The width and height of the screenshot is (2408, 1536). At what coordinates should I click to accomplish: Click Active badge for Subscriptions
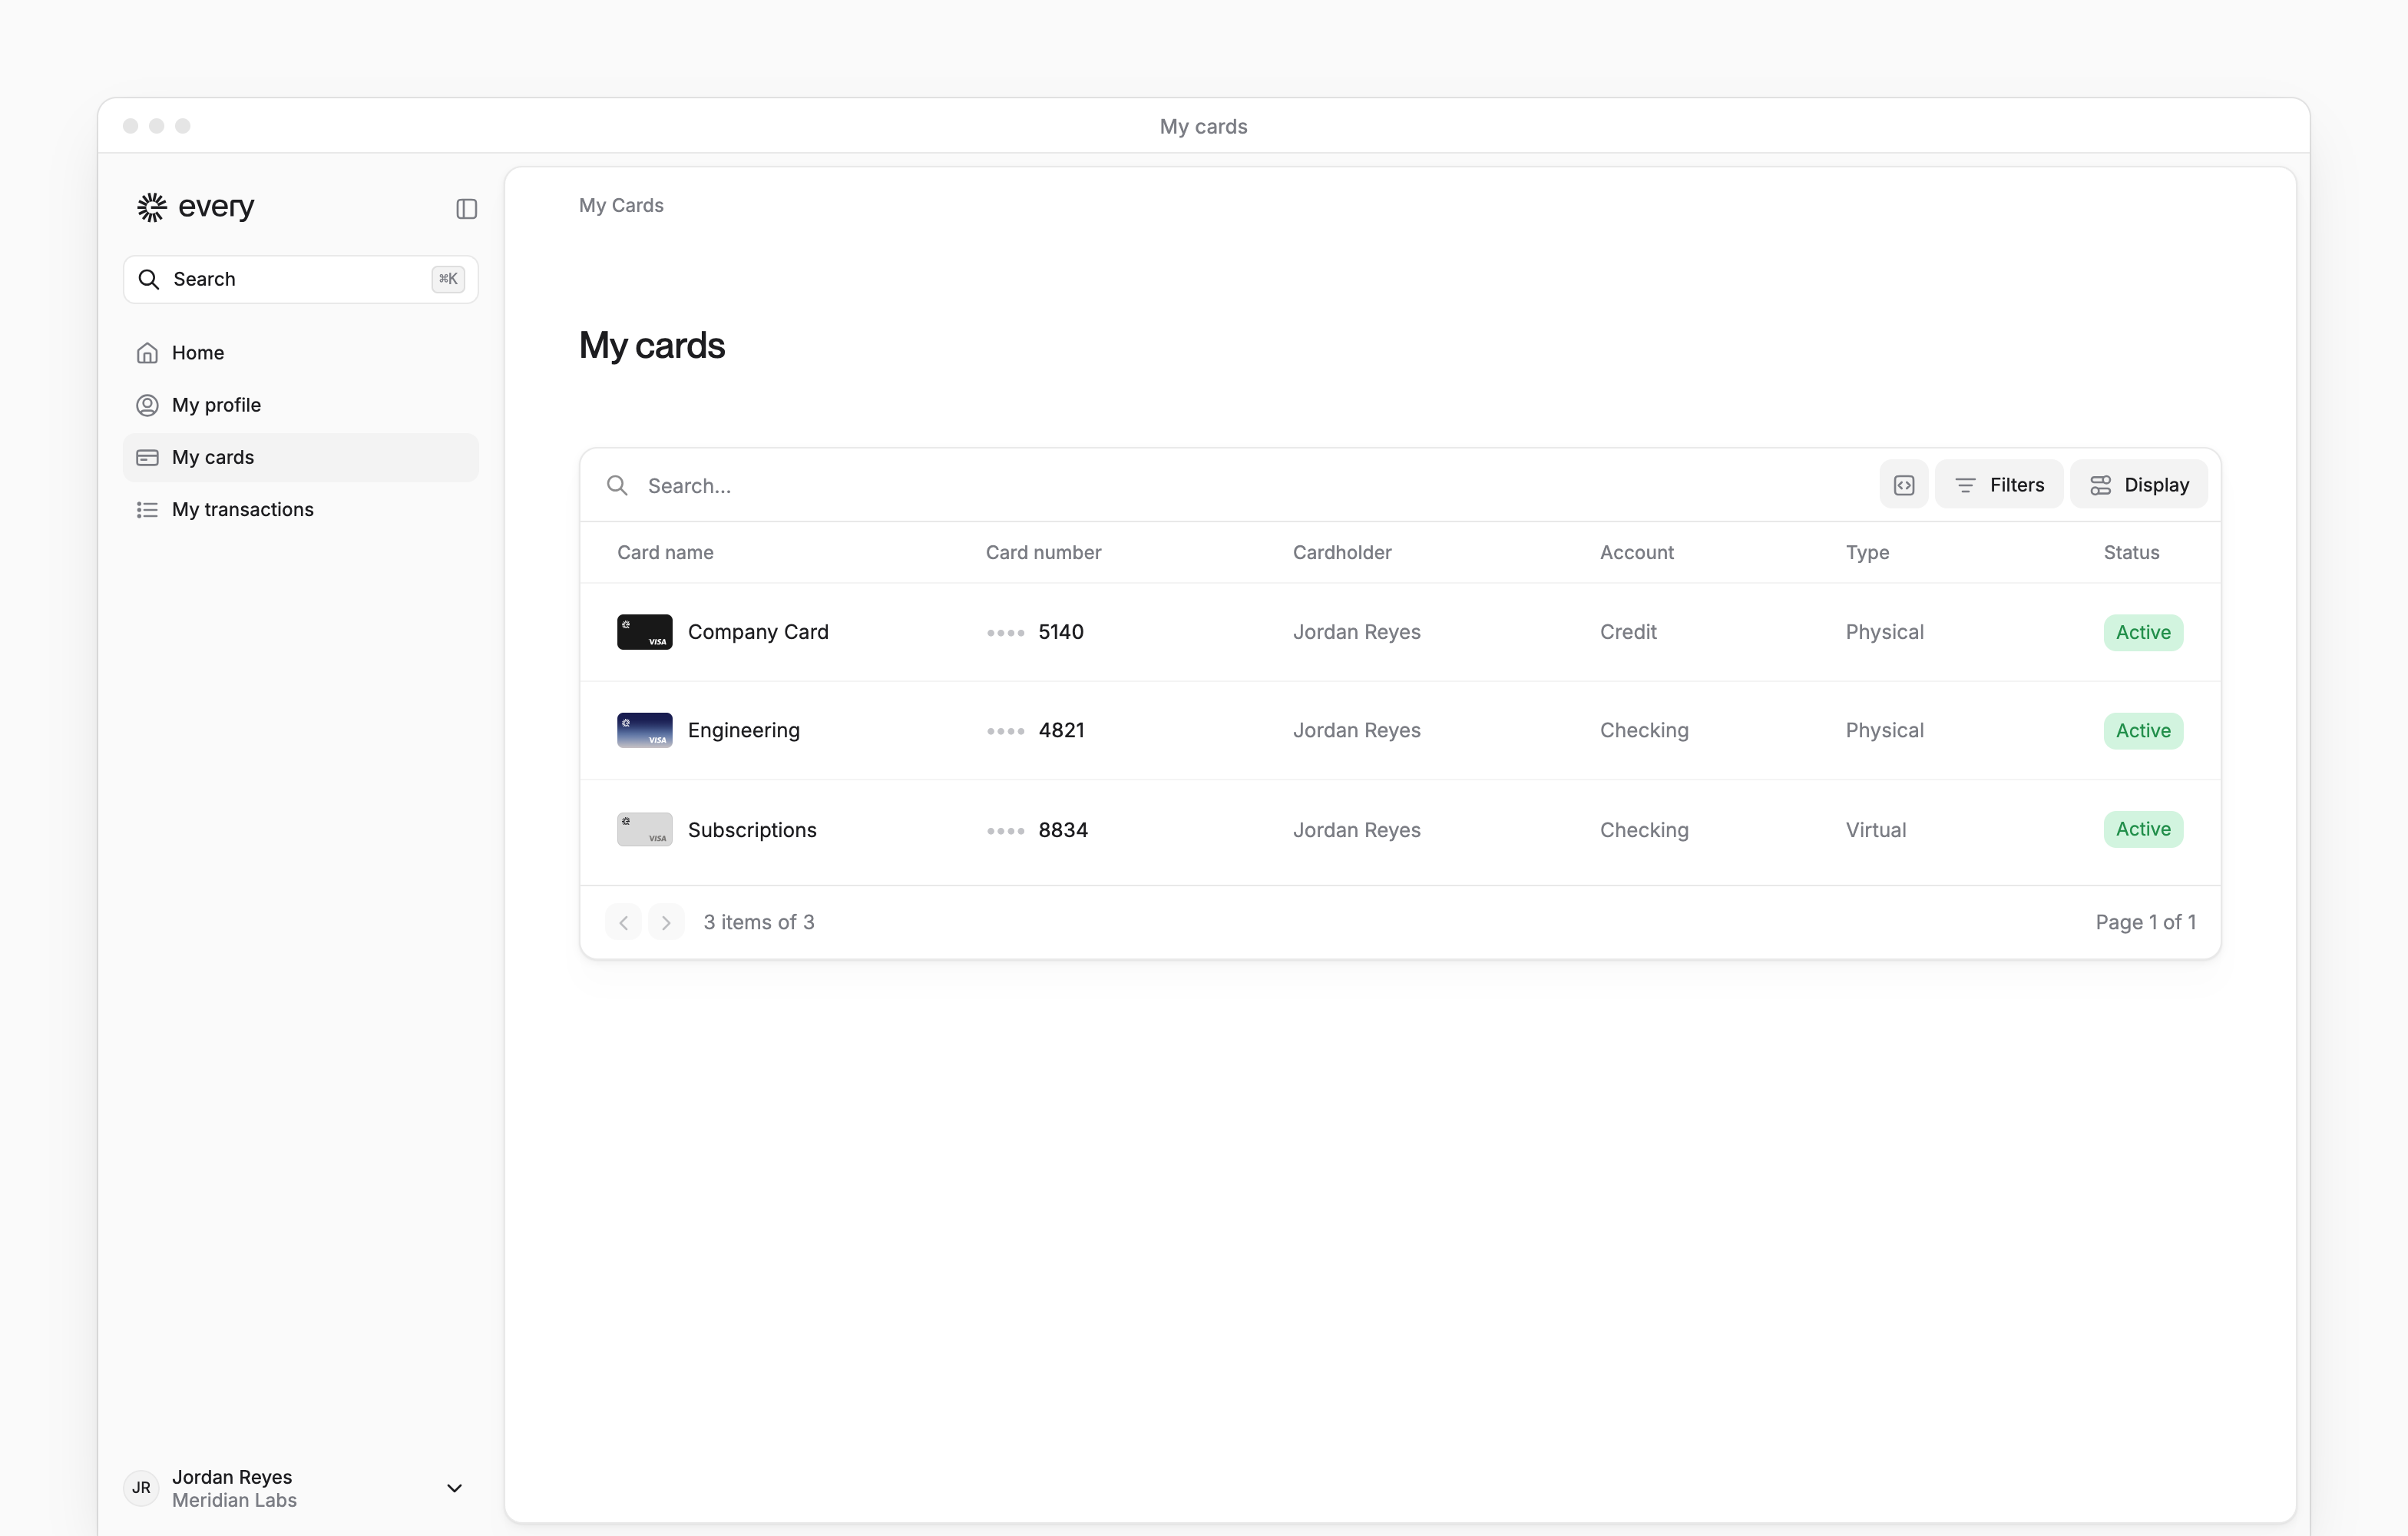coord(2143,829)
